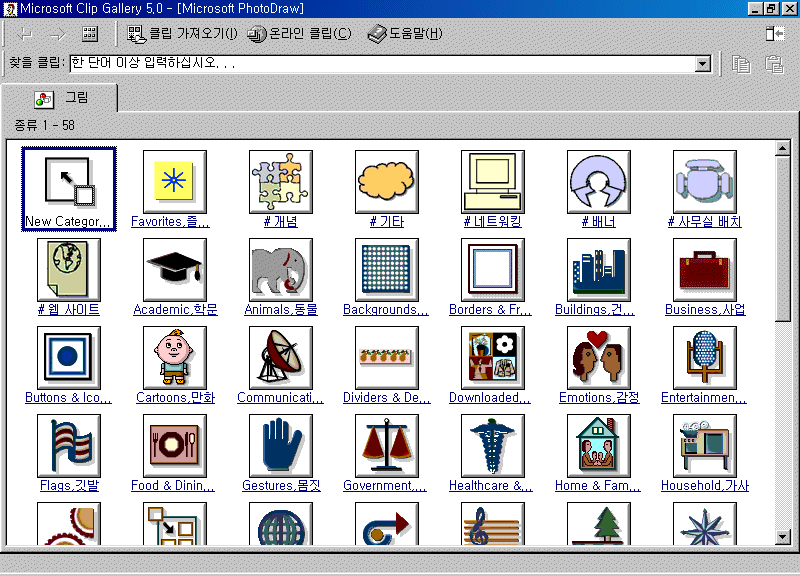Click the Back arrow toolbar icon

click(x=24, y=34)
